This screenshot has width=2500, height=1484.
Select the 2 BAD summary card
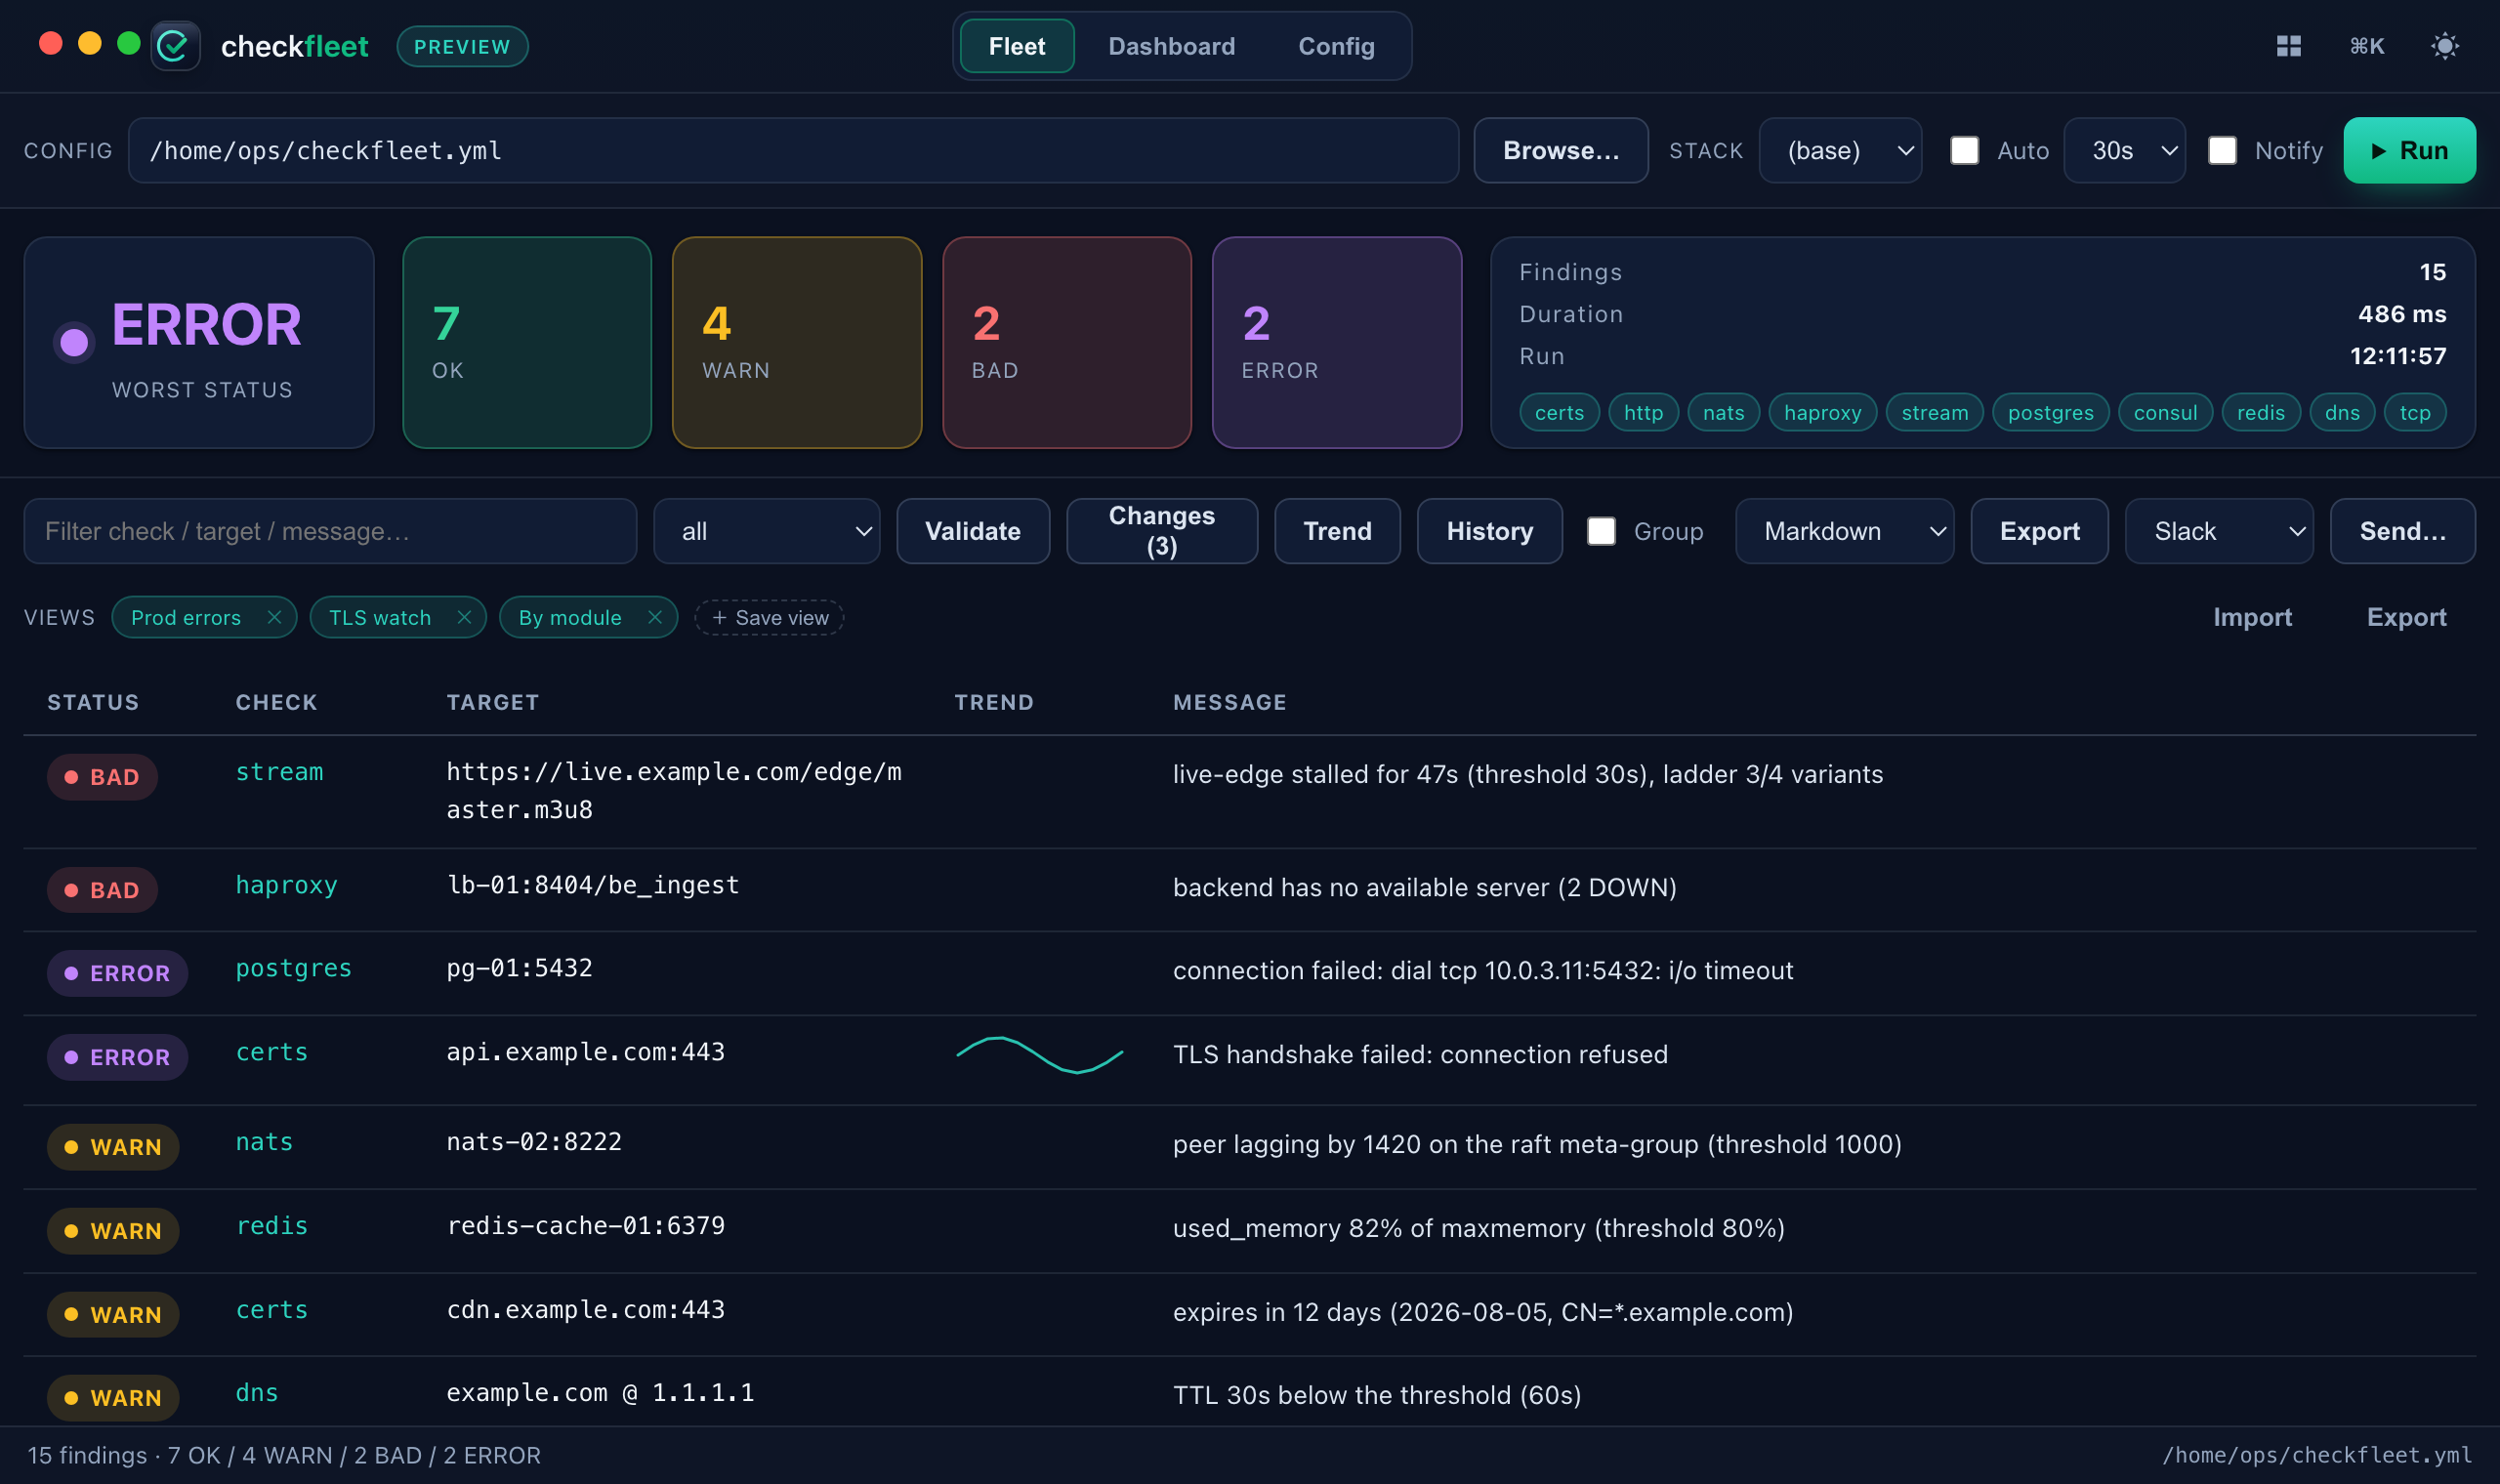1067,342
